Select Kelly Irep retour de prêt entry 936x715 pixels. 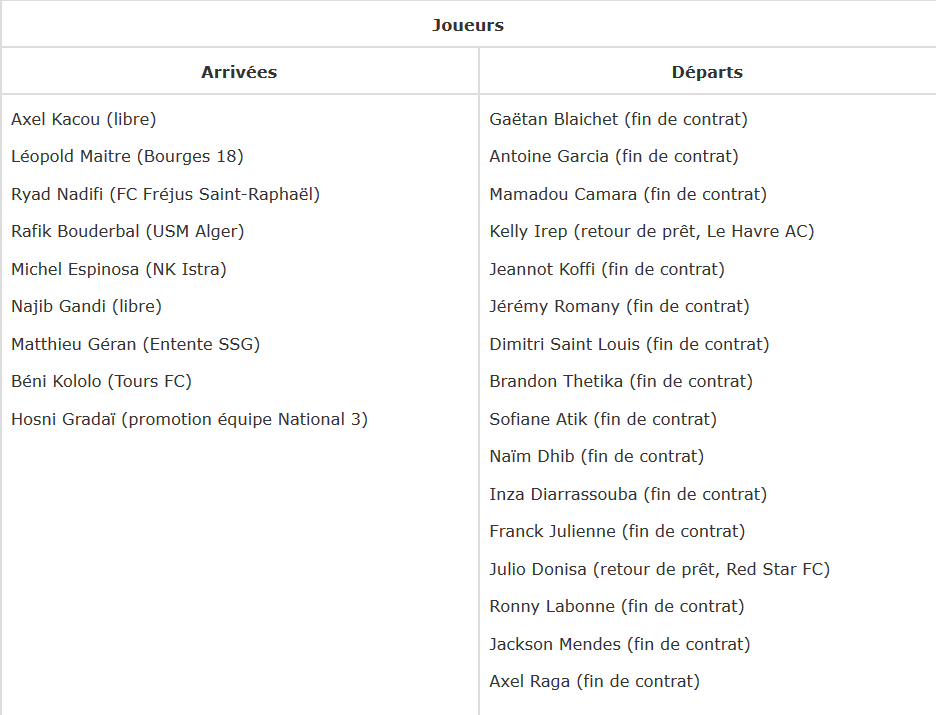(x=651, y=231)
